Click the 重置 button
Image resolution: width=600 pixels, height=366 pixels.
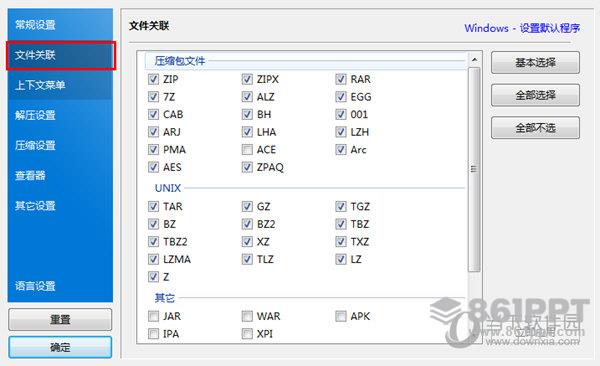pos(60,319)
